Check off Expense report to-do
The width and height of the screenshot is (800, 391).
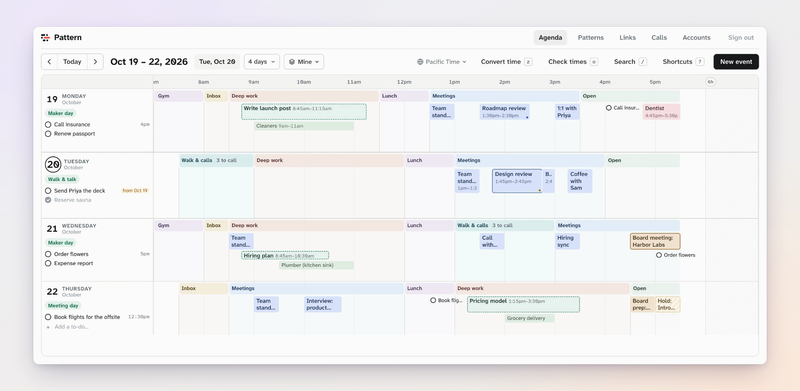(48, 263)
